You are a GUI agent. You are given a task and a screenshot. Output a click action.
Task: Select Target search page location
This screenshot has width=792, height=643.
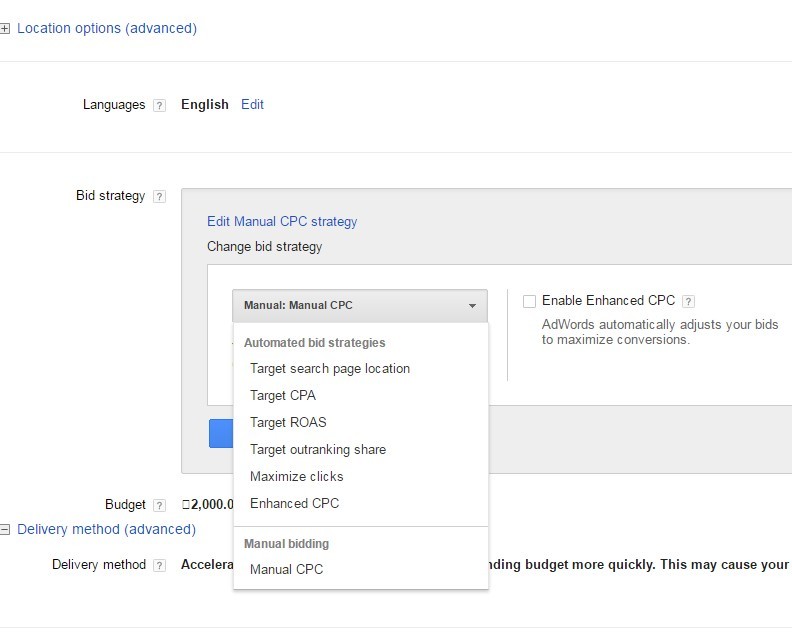coord(330,369)
